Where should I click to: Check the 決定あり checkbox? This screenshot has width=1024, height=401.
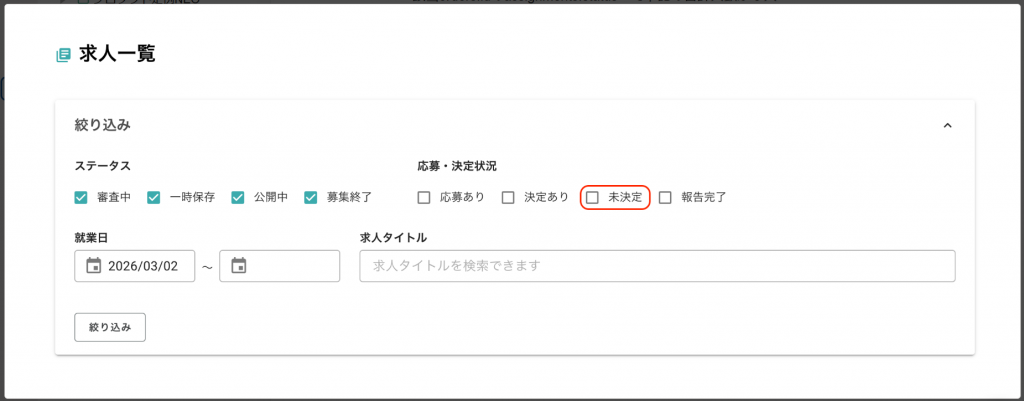508,197
